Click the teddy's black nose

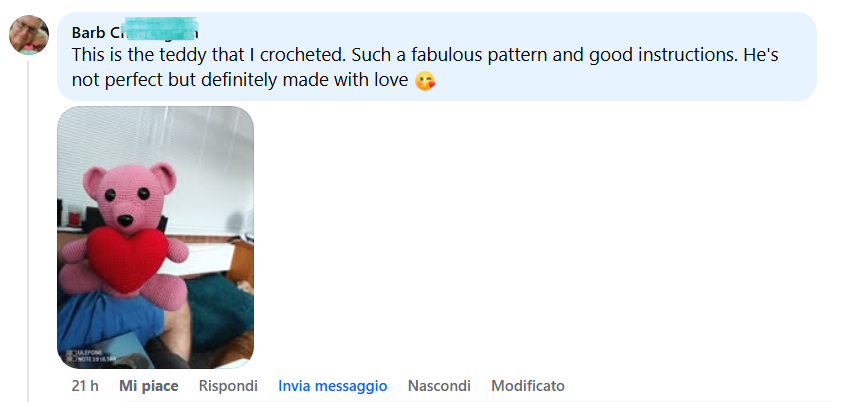(x=126, y=219)
